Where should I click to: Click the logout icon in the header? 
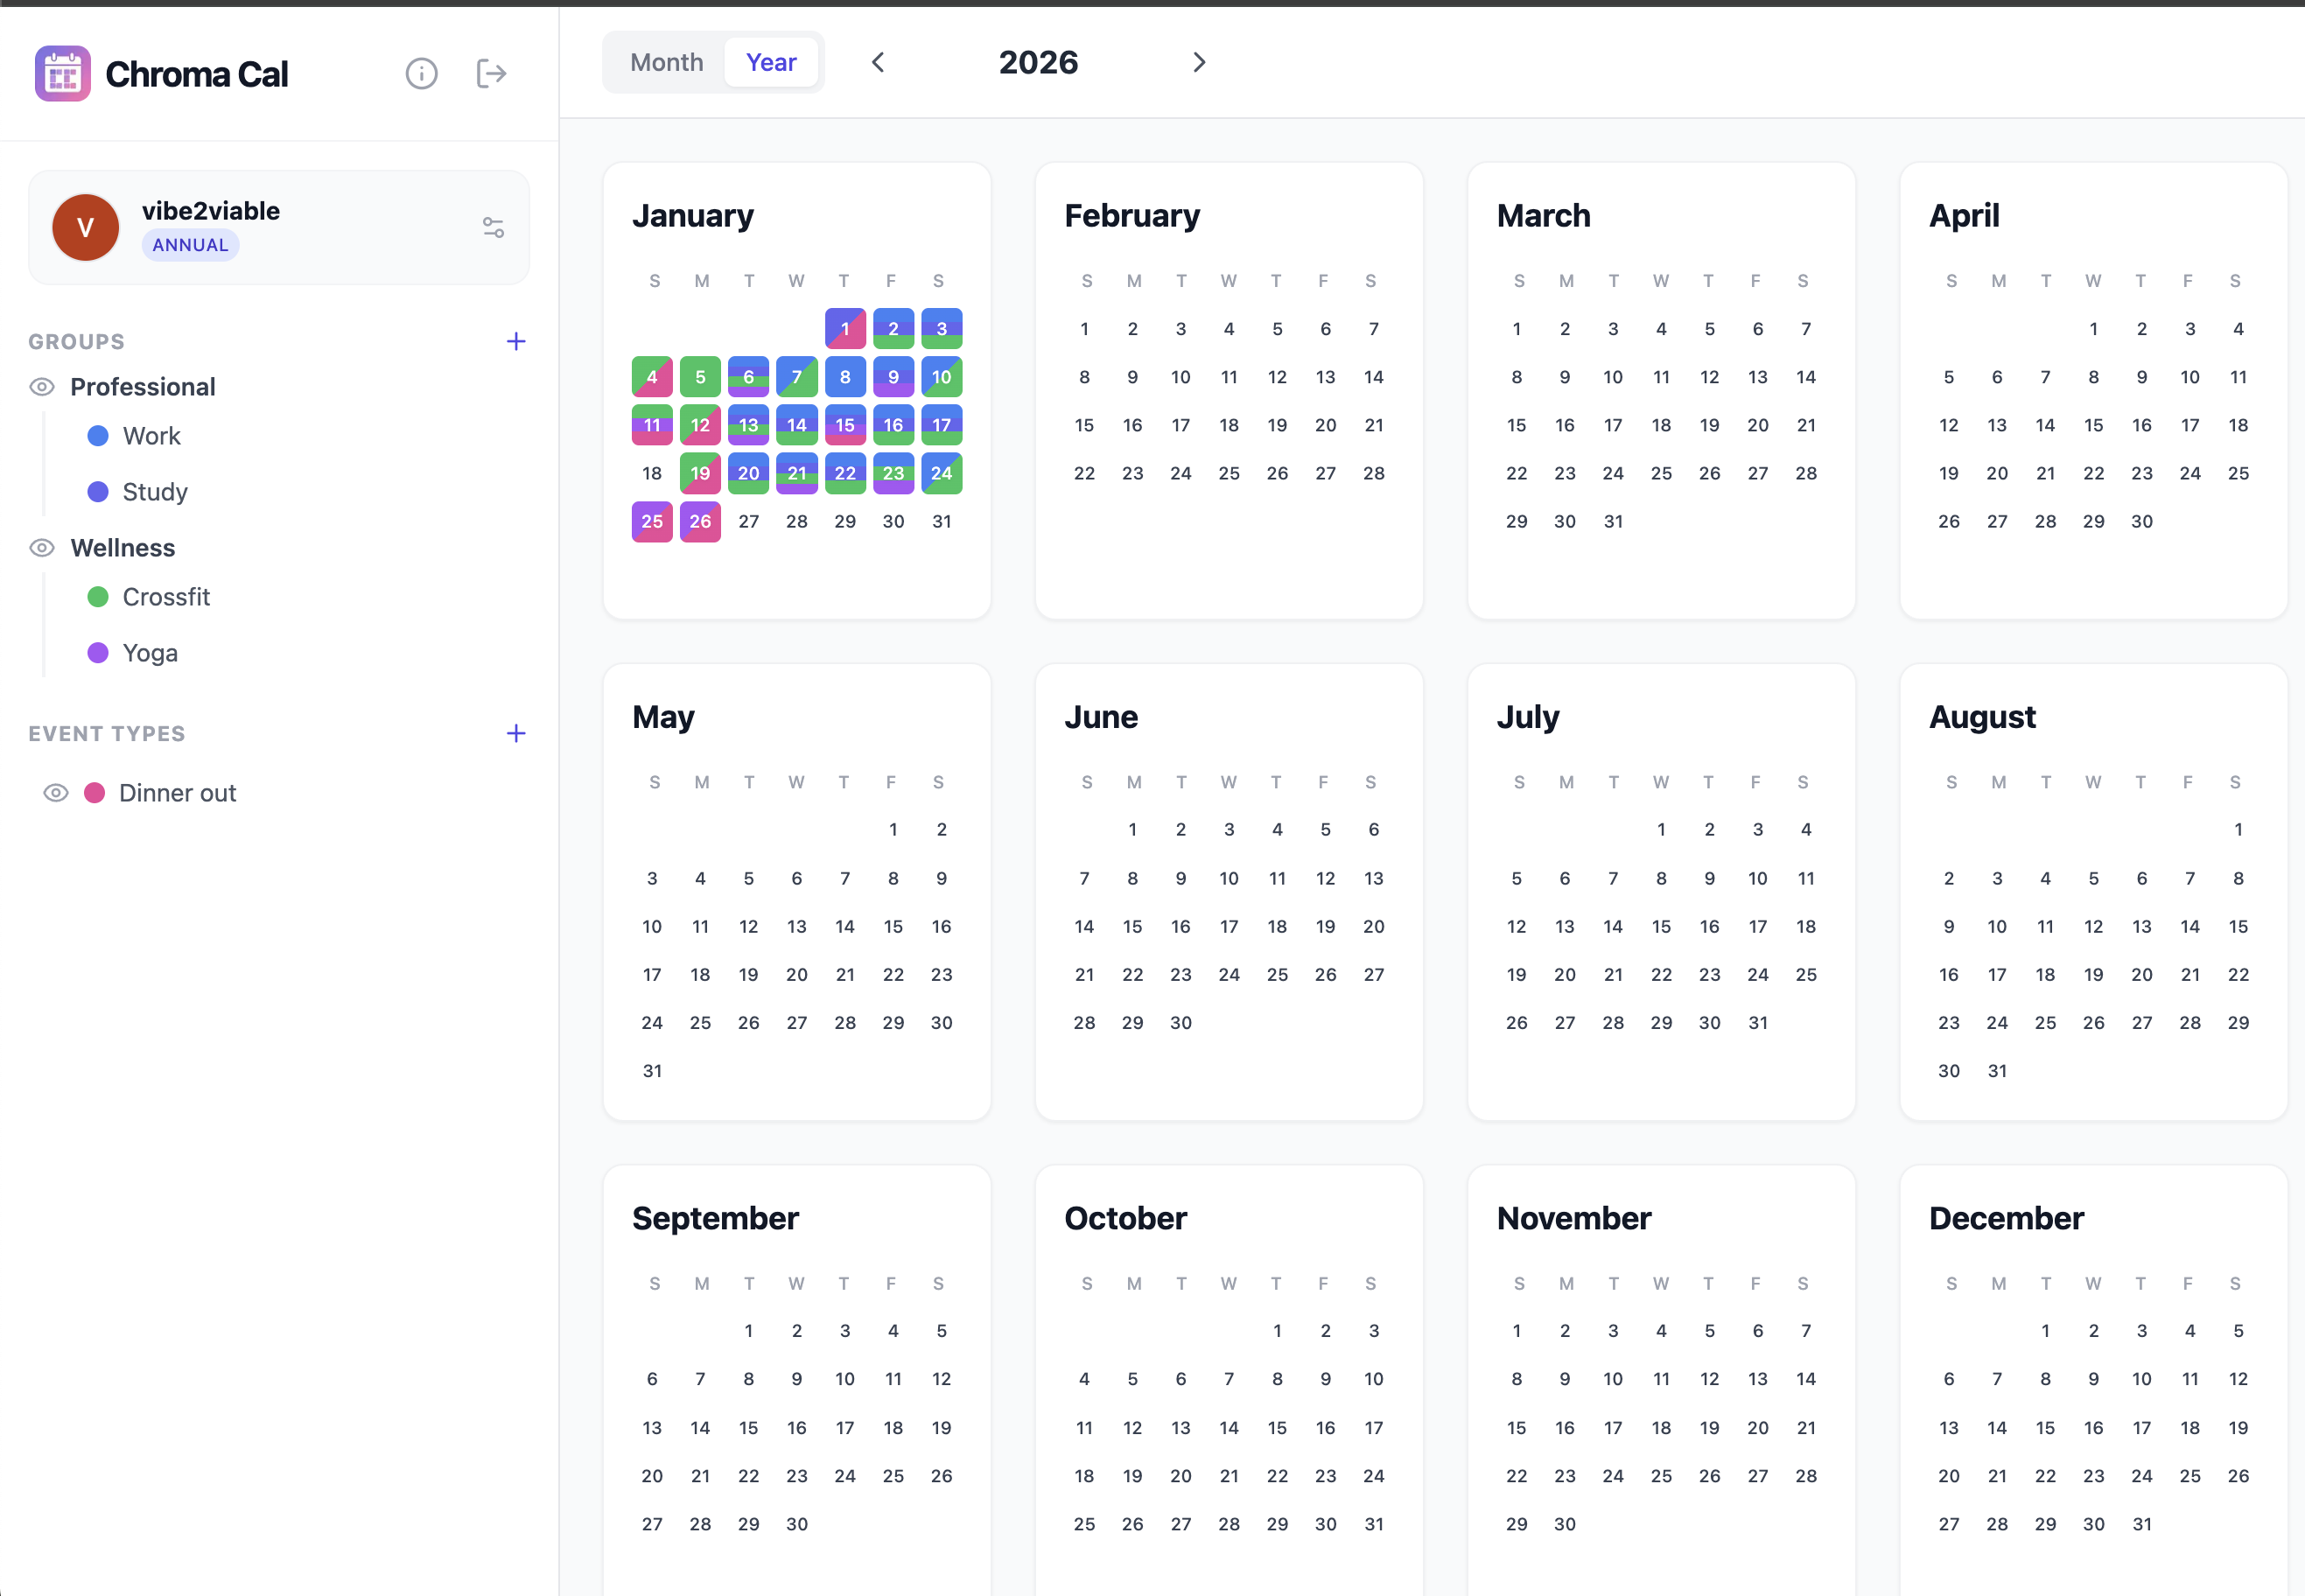point(491,73)
